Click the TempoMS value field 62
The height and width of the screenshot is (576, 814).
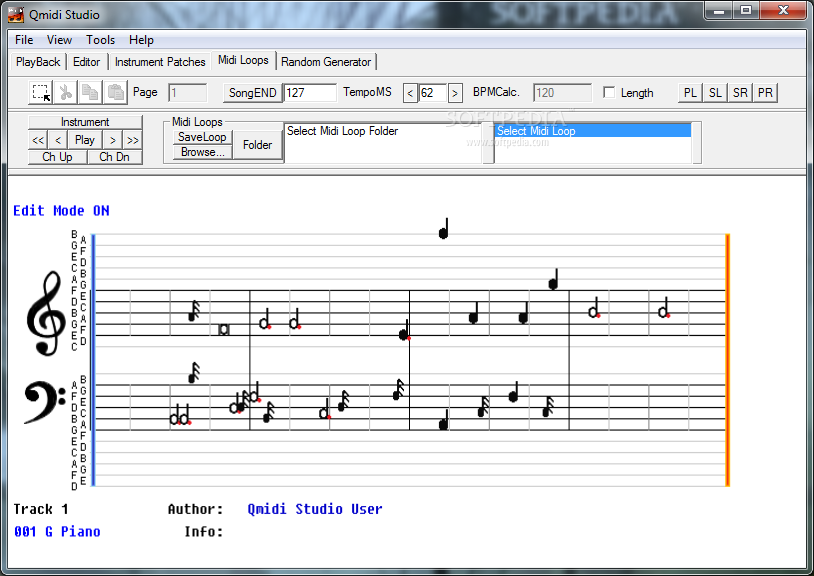coord(432,93)
